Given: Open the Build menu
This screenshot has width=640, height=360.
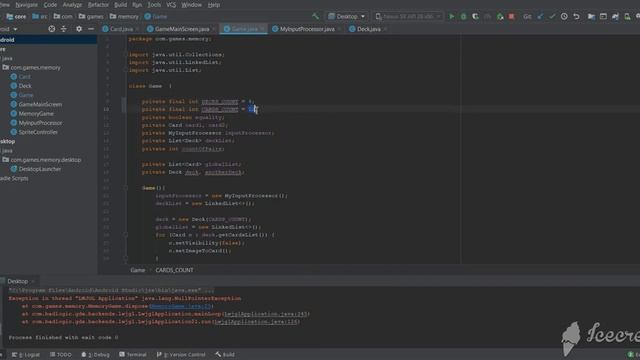Looking at the screenshot, I should (120, 5).
